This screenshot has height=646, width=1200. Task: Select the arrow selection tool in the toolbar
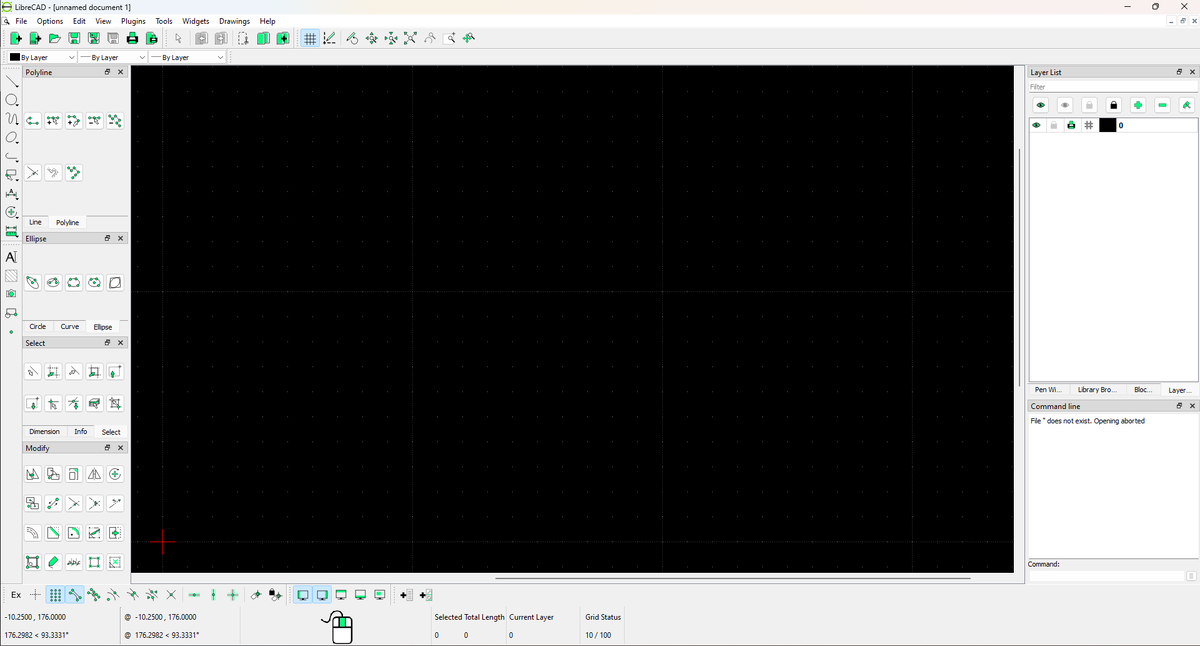179,38
